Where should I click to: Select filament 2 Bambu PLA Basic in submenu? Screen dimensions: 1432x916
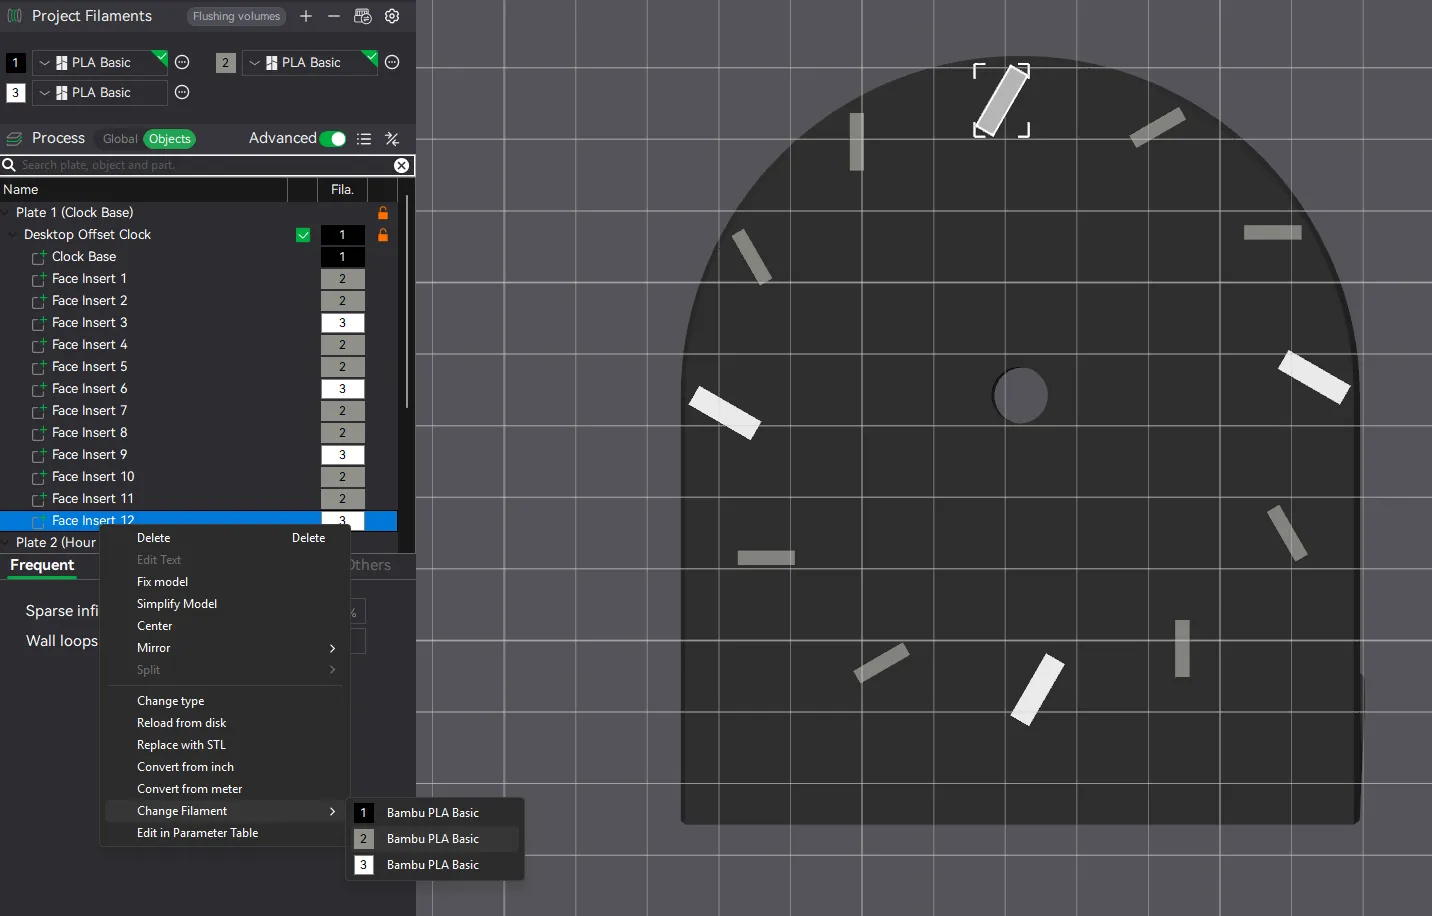click(435, 839)
